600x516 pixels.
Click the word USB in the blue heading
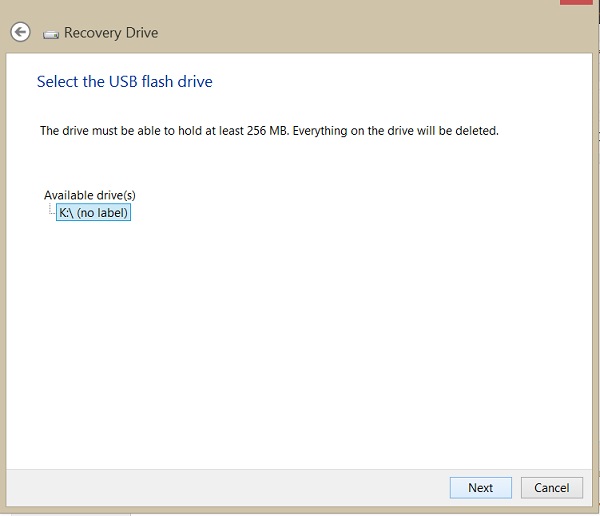click(123, 82)
